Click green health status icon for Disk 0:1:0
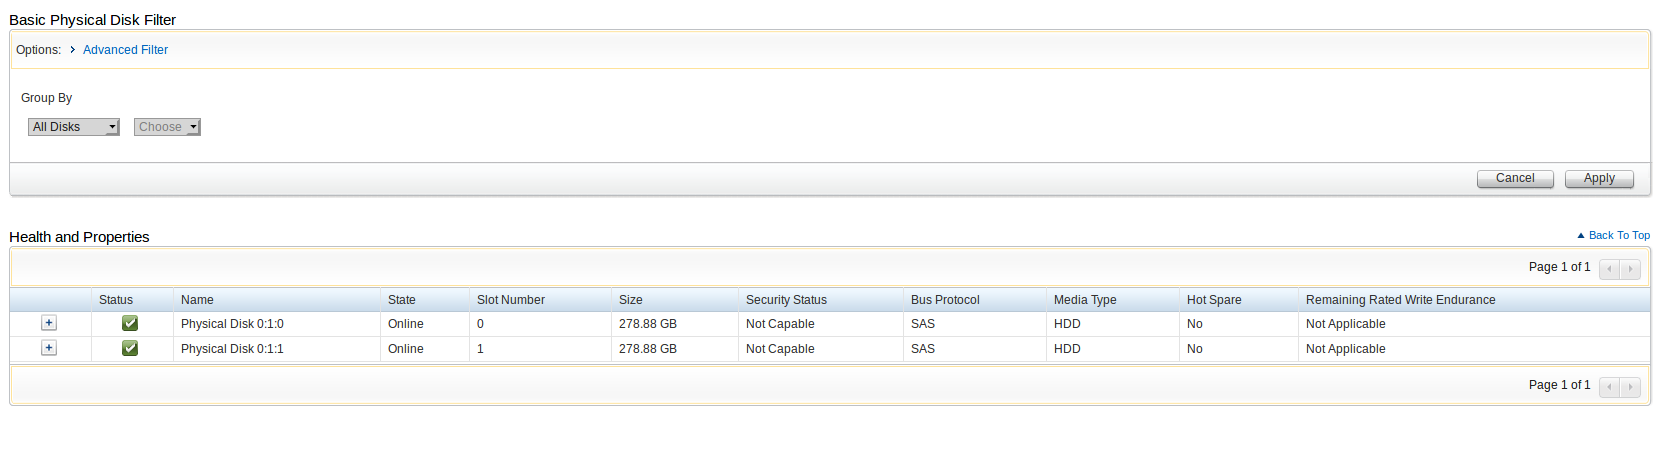This screenshot has width=1670, height=451. coord(130,323)
